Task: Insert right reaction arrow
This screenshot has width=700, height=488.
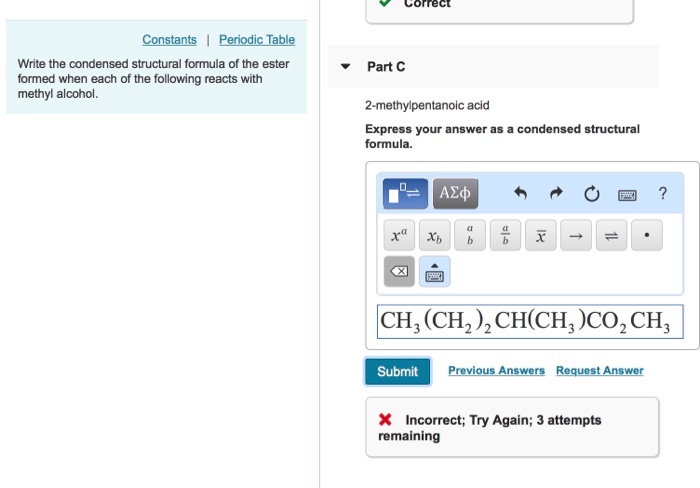Action: pyautogui.click(x=576, y=235)
